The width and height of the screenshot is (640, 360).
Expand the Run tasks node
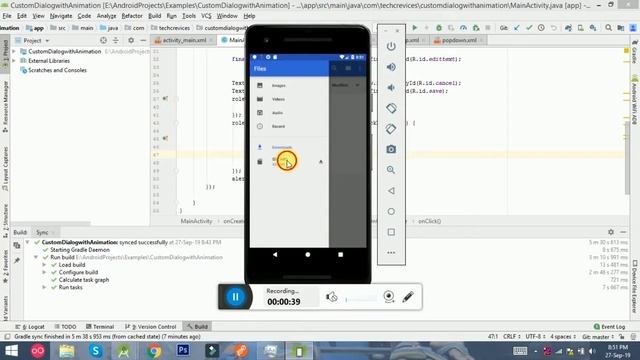coord(44,287)
